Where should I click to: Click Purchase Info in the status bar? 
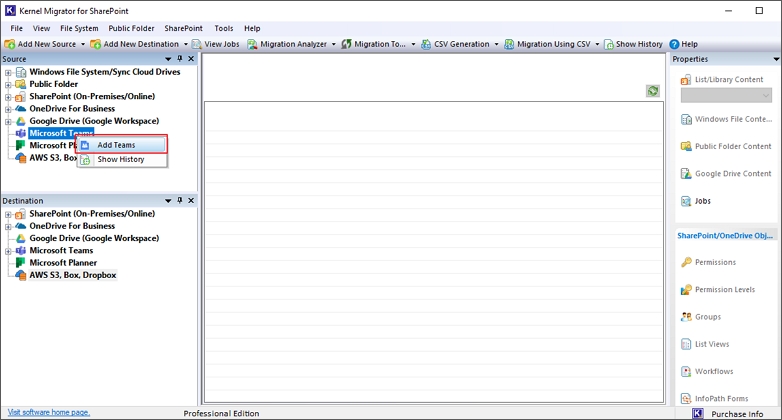tap(737, 414)
